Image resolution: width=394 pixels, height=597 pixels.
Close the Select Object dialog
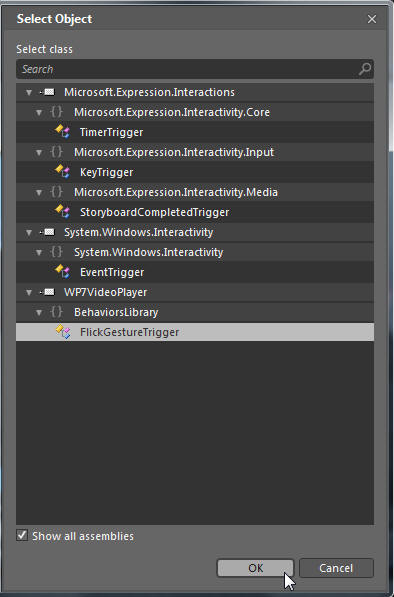(x=372, y=19)
